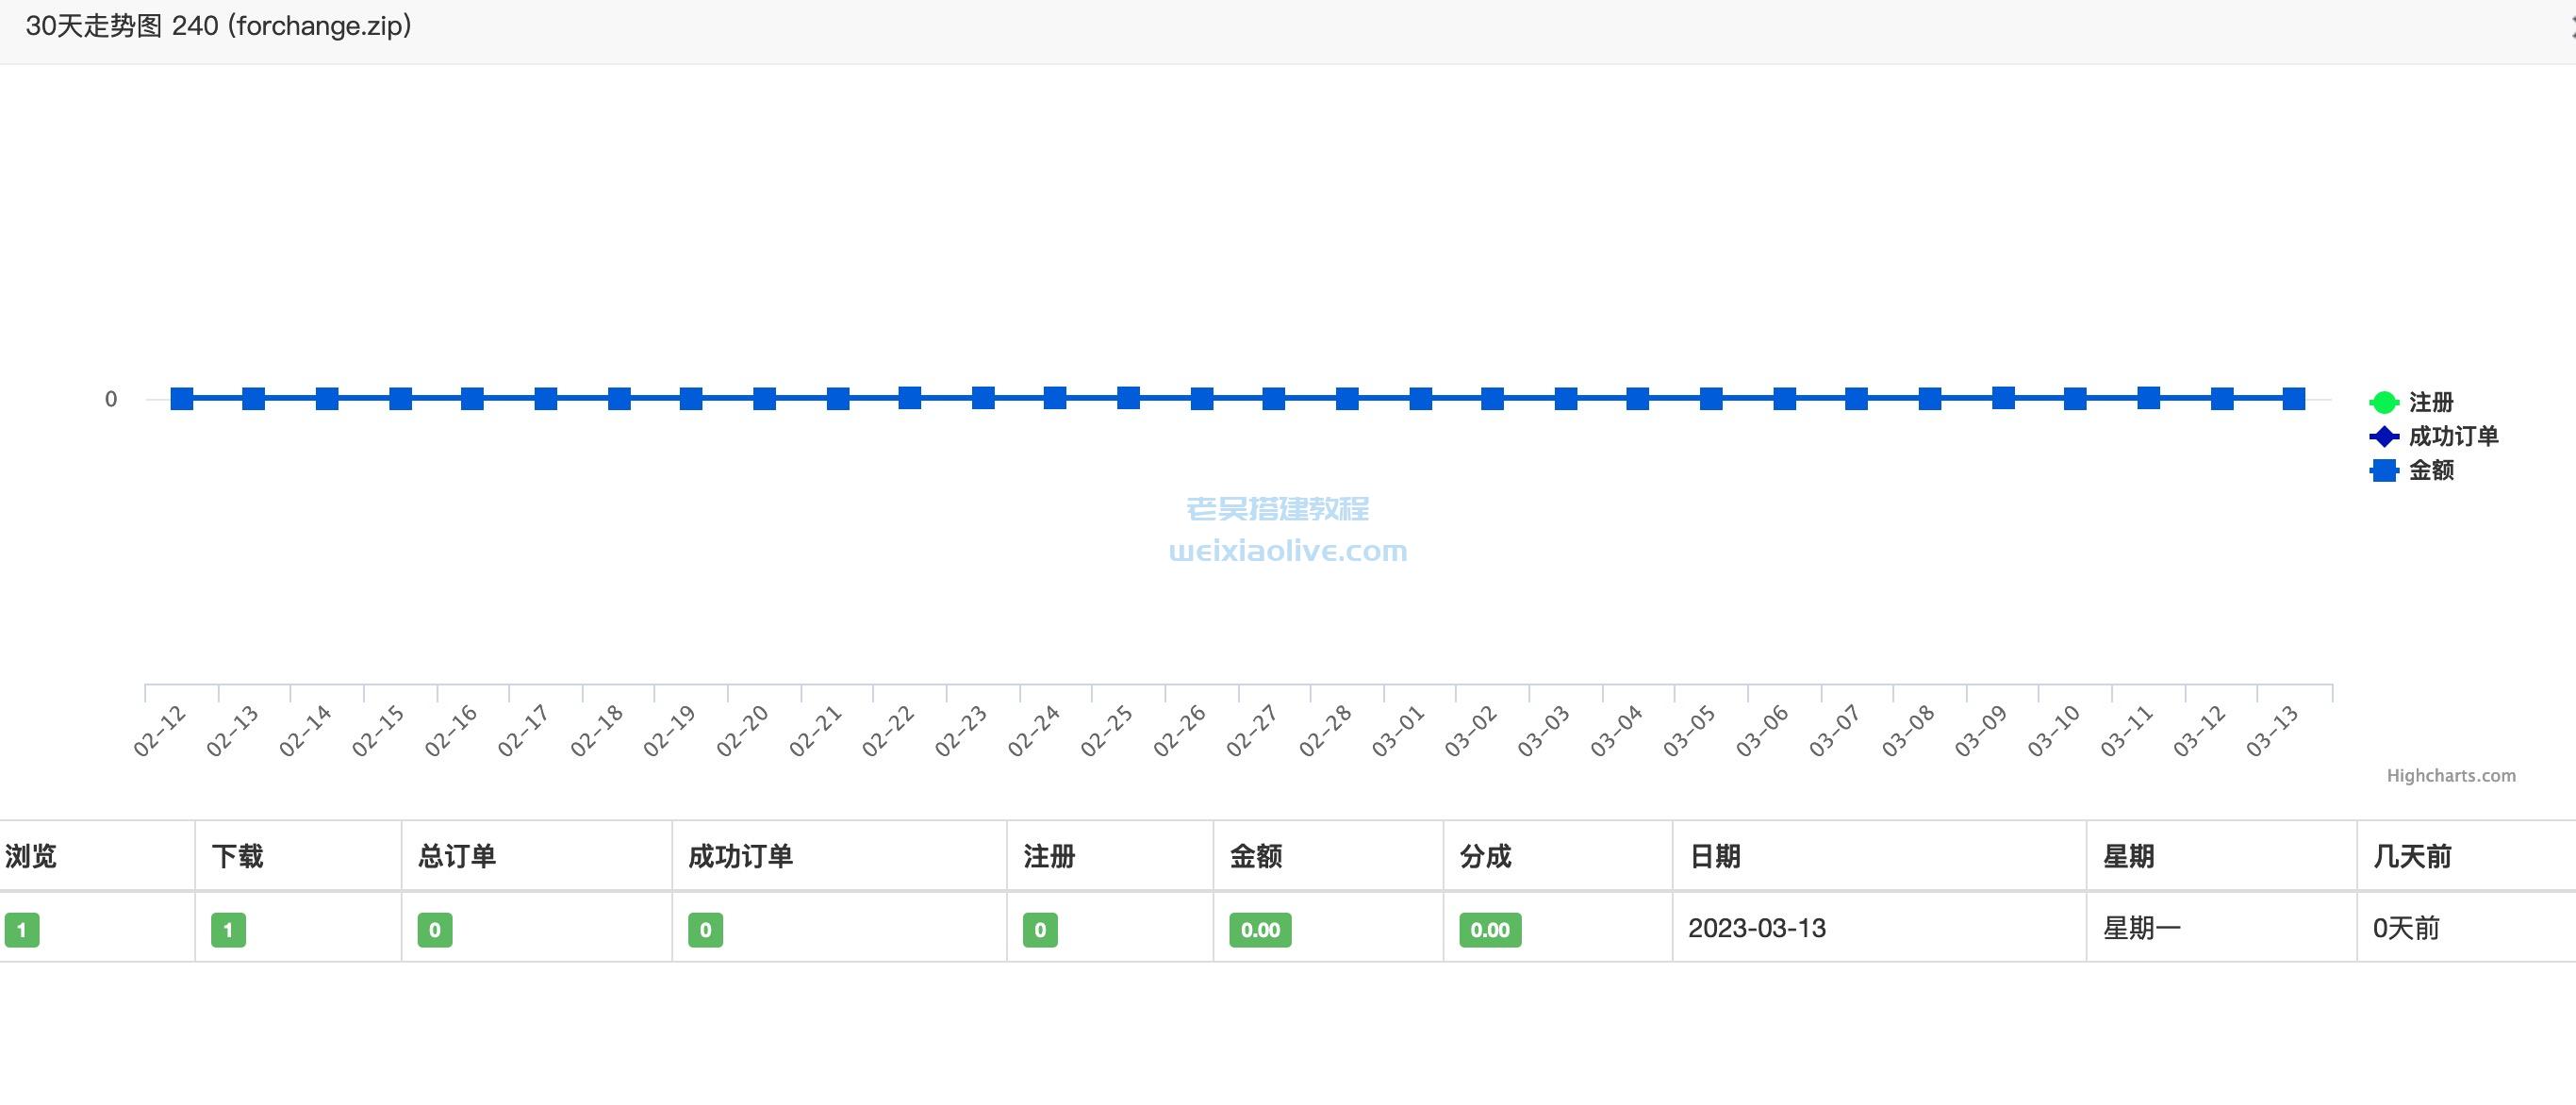Click the data point for 03-07
This screenshot has height=1105, width=2576.
1856,399
